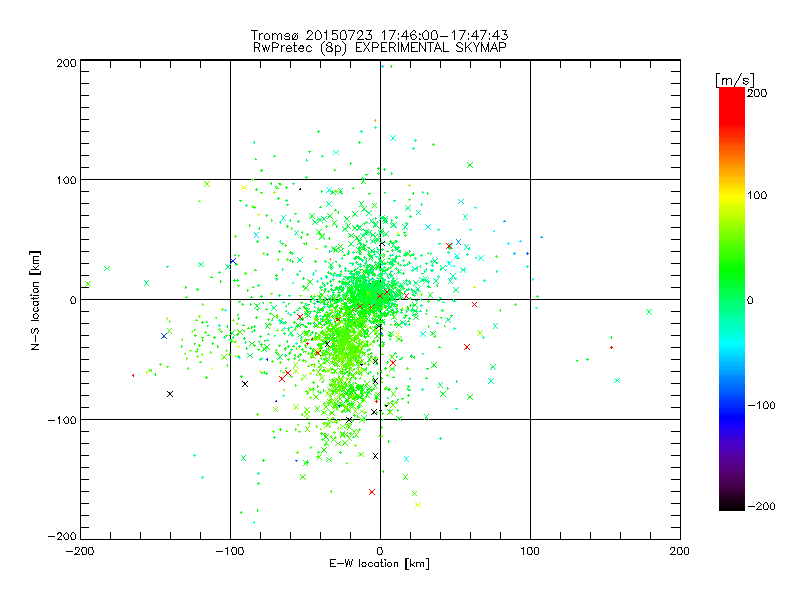
Task: Click the x-axis tick label '200'
Action: point(680,551)
